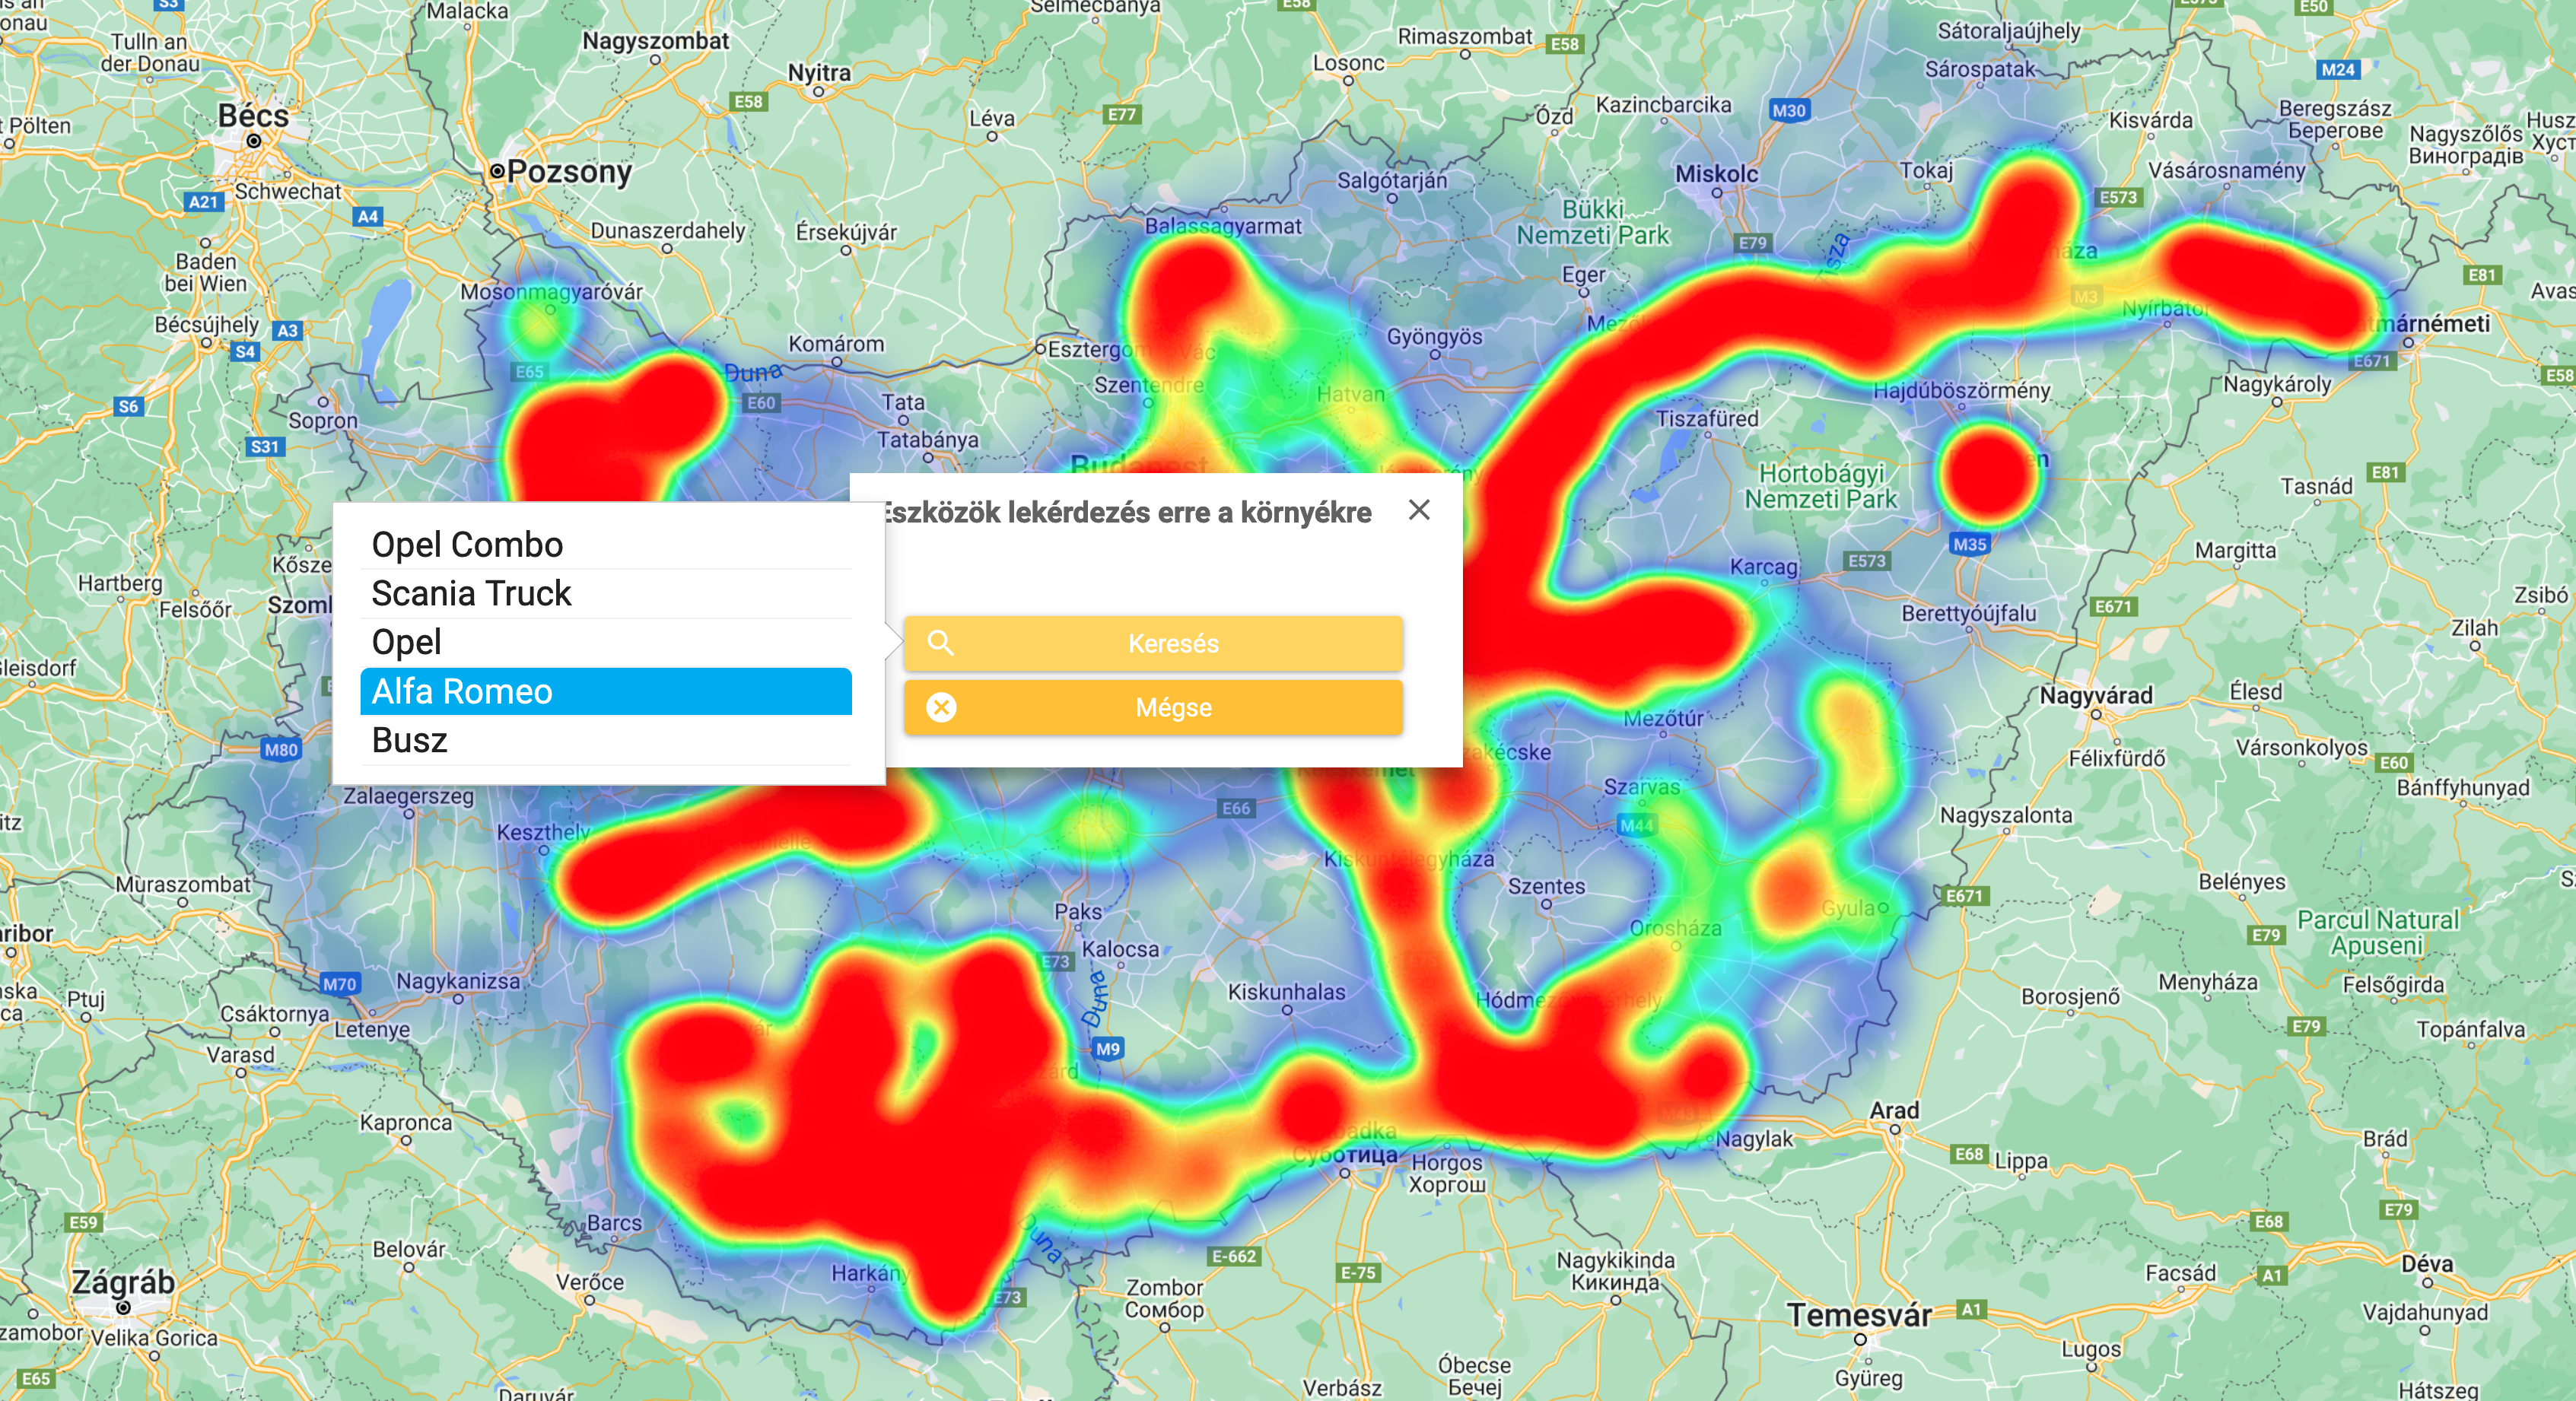Click the M80 road shield
This screenshot has height=1401, width=2576.
[281, 750]
